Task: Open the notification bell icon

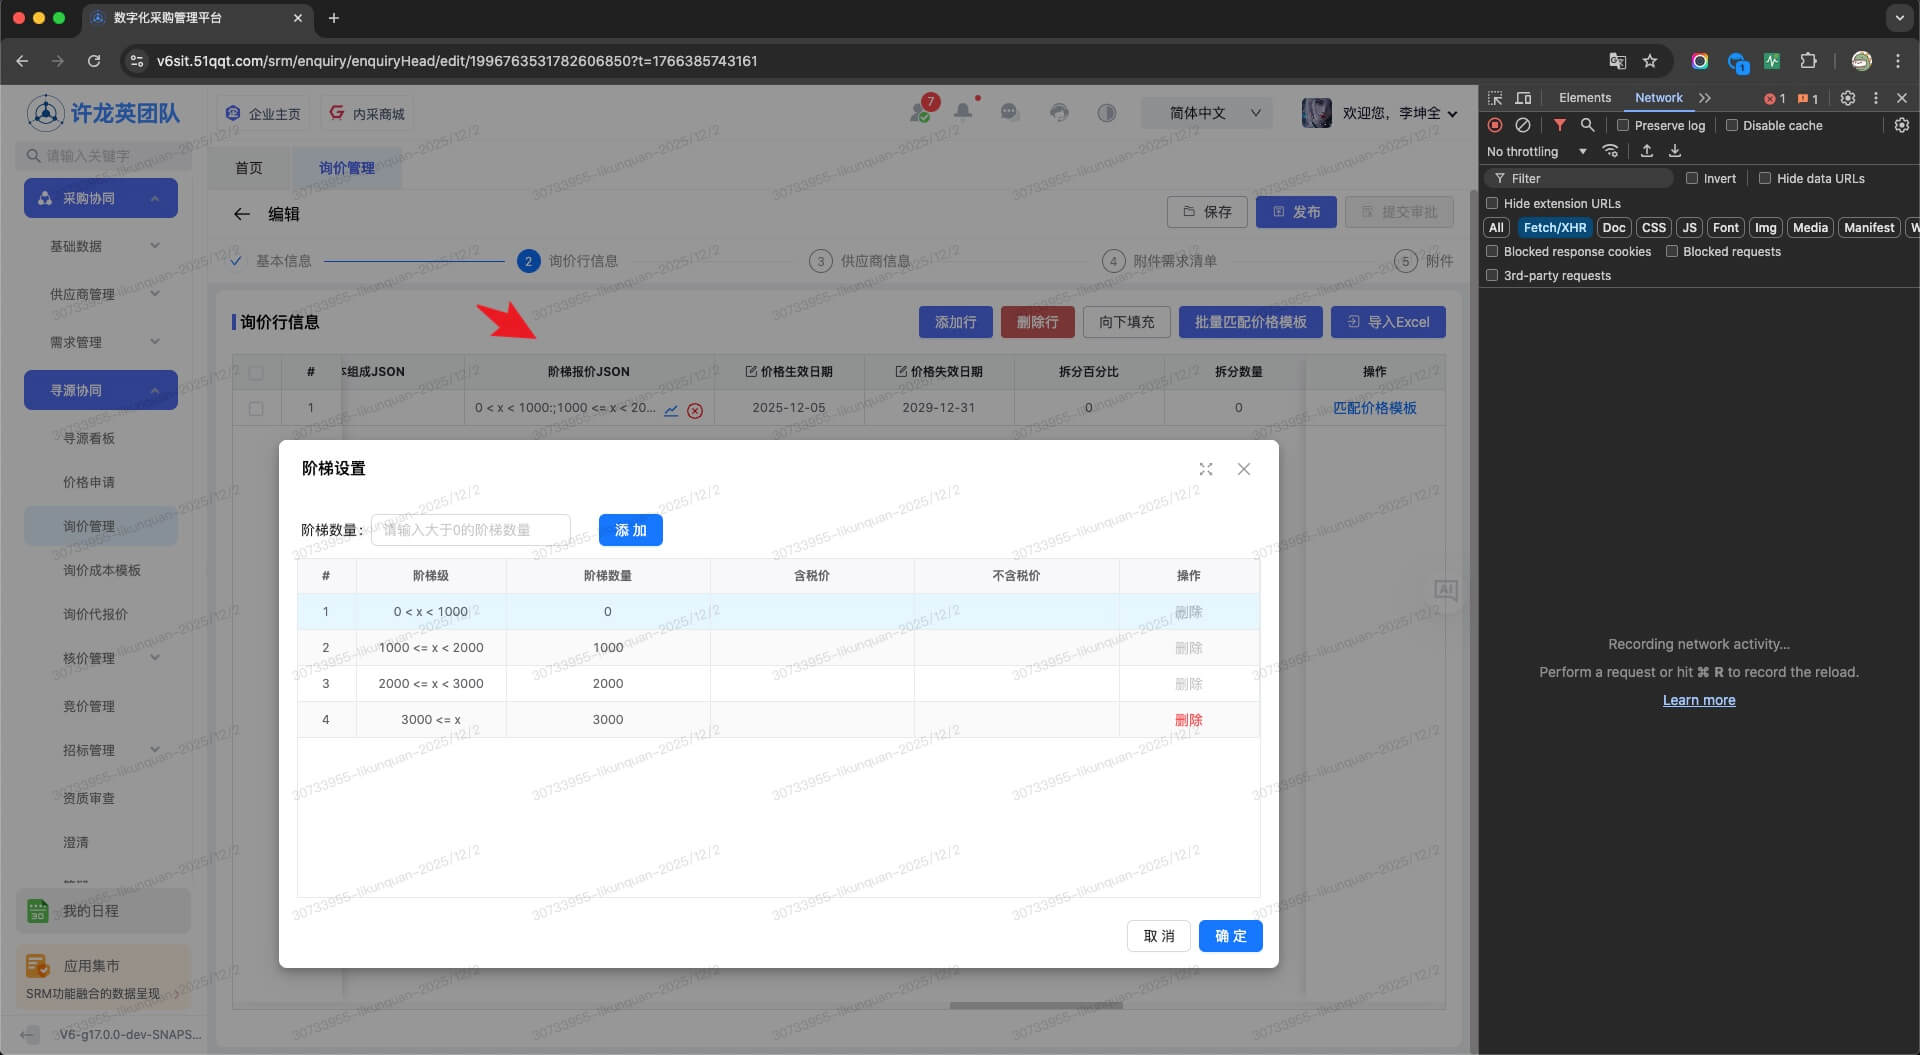Action: [962, 112]
